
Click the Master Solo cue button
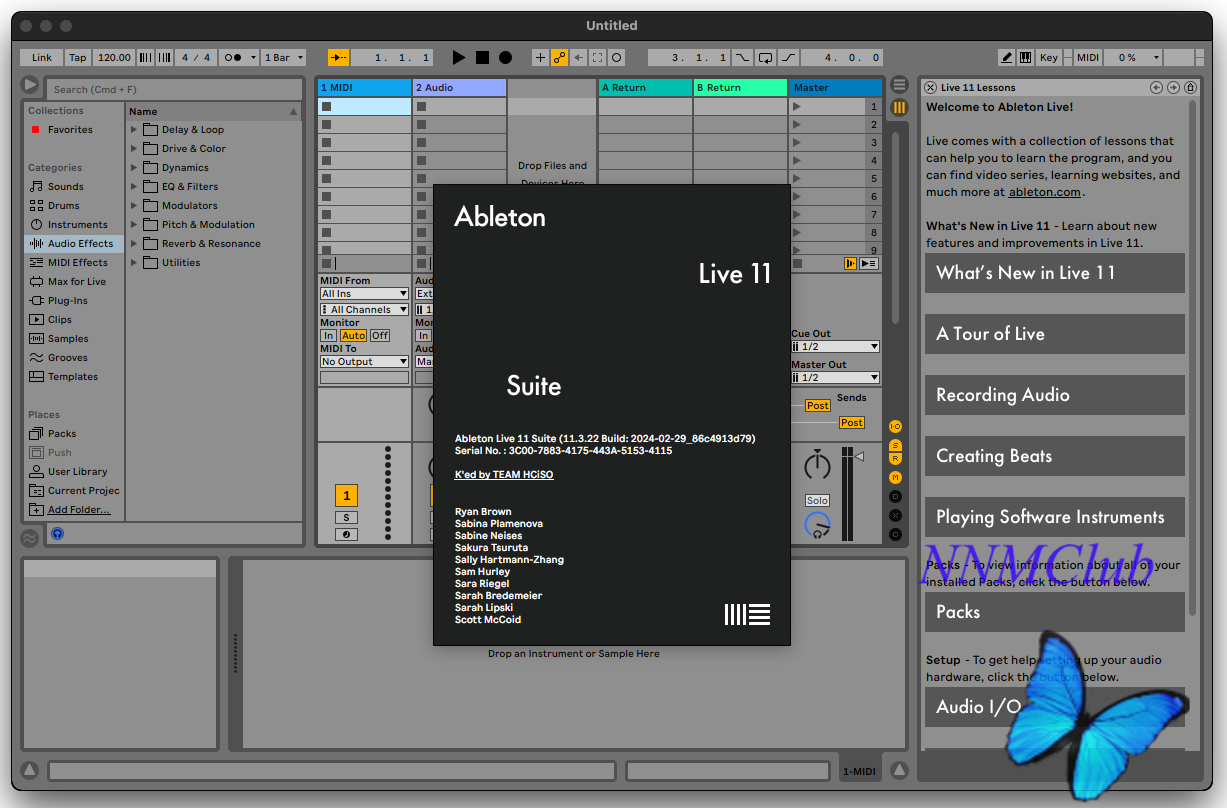[x=817, y=501]
